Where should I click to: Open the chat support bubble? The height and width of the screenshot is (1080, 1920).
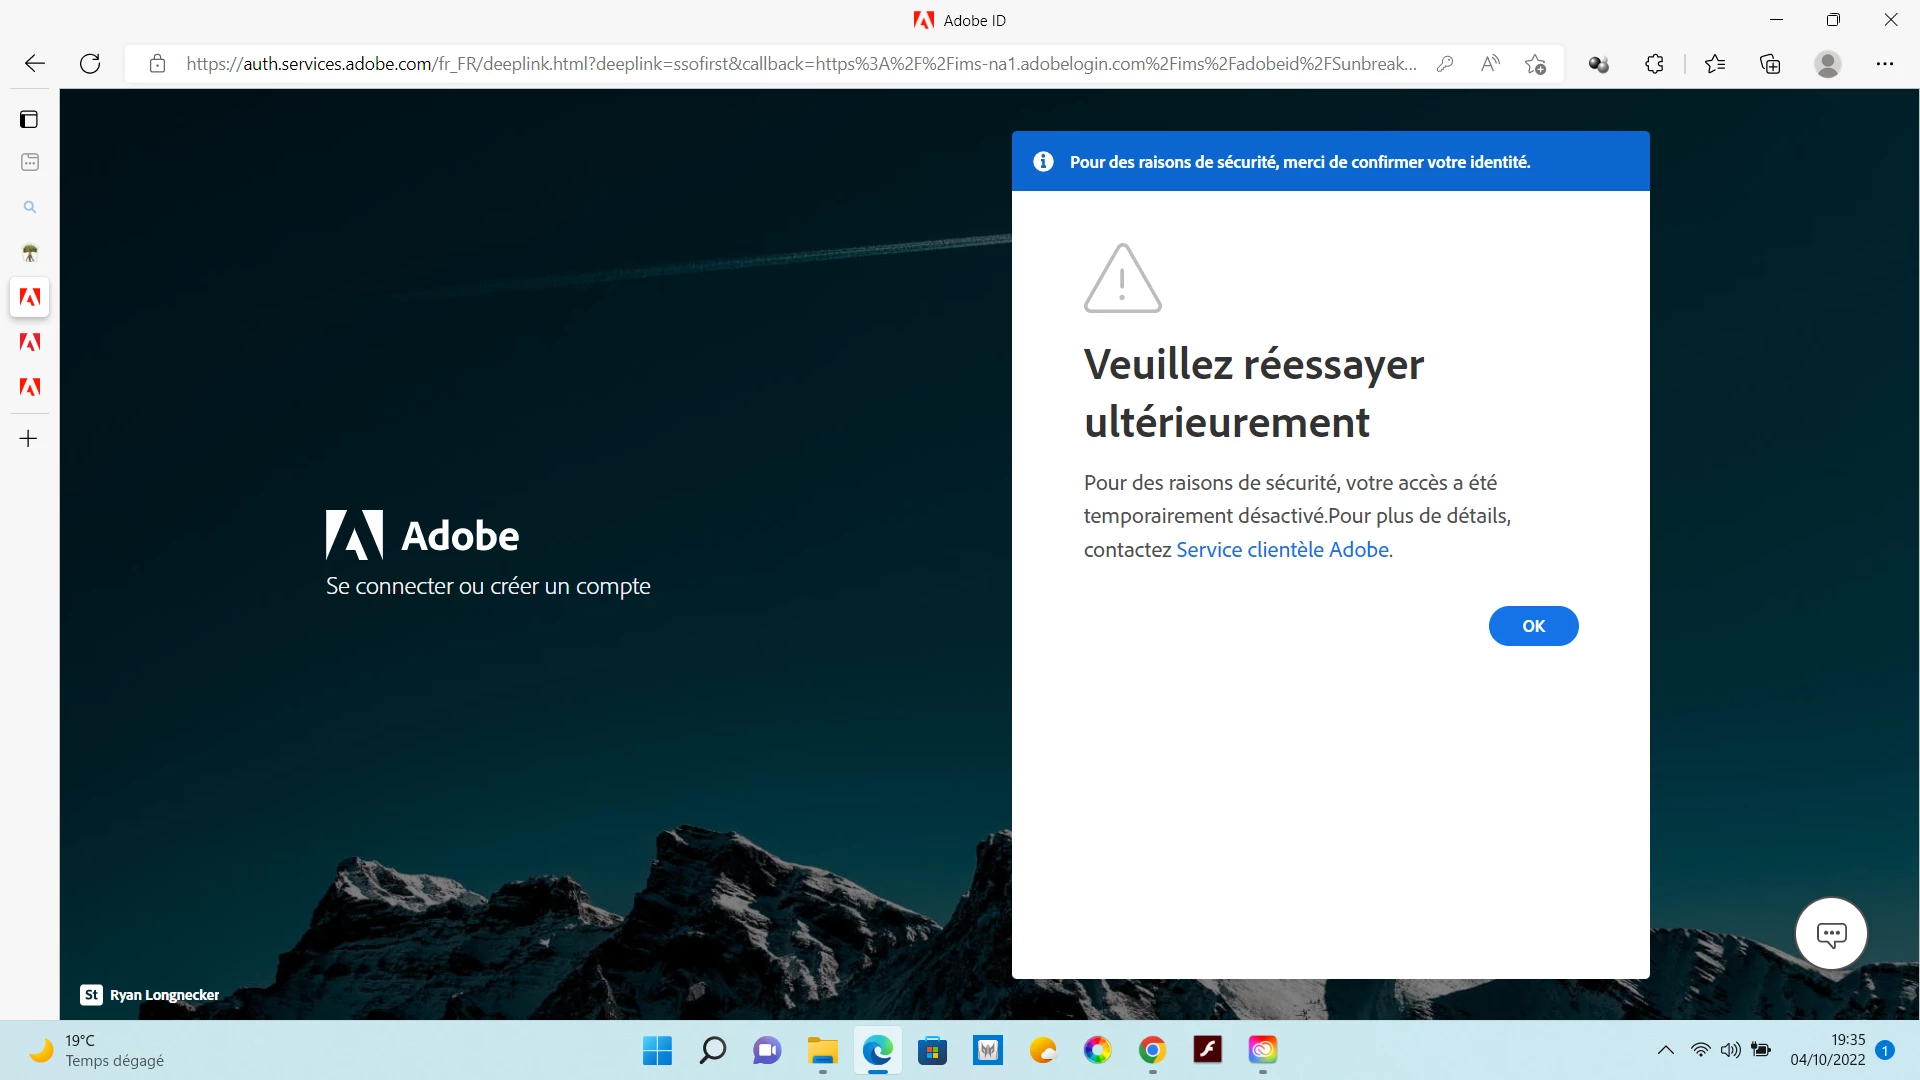(x=1831, y=934)
